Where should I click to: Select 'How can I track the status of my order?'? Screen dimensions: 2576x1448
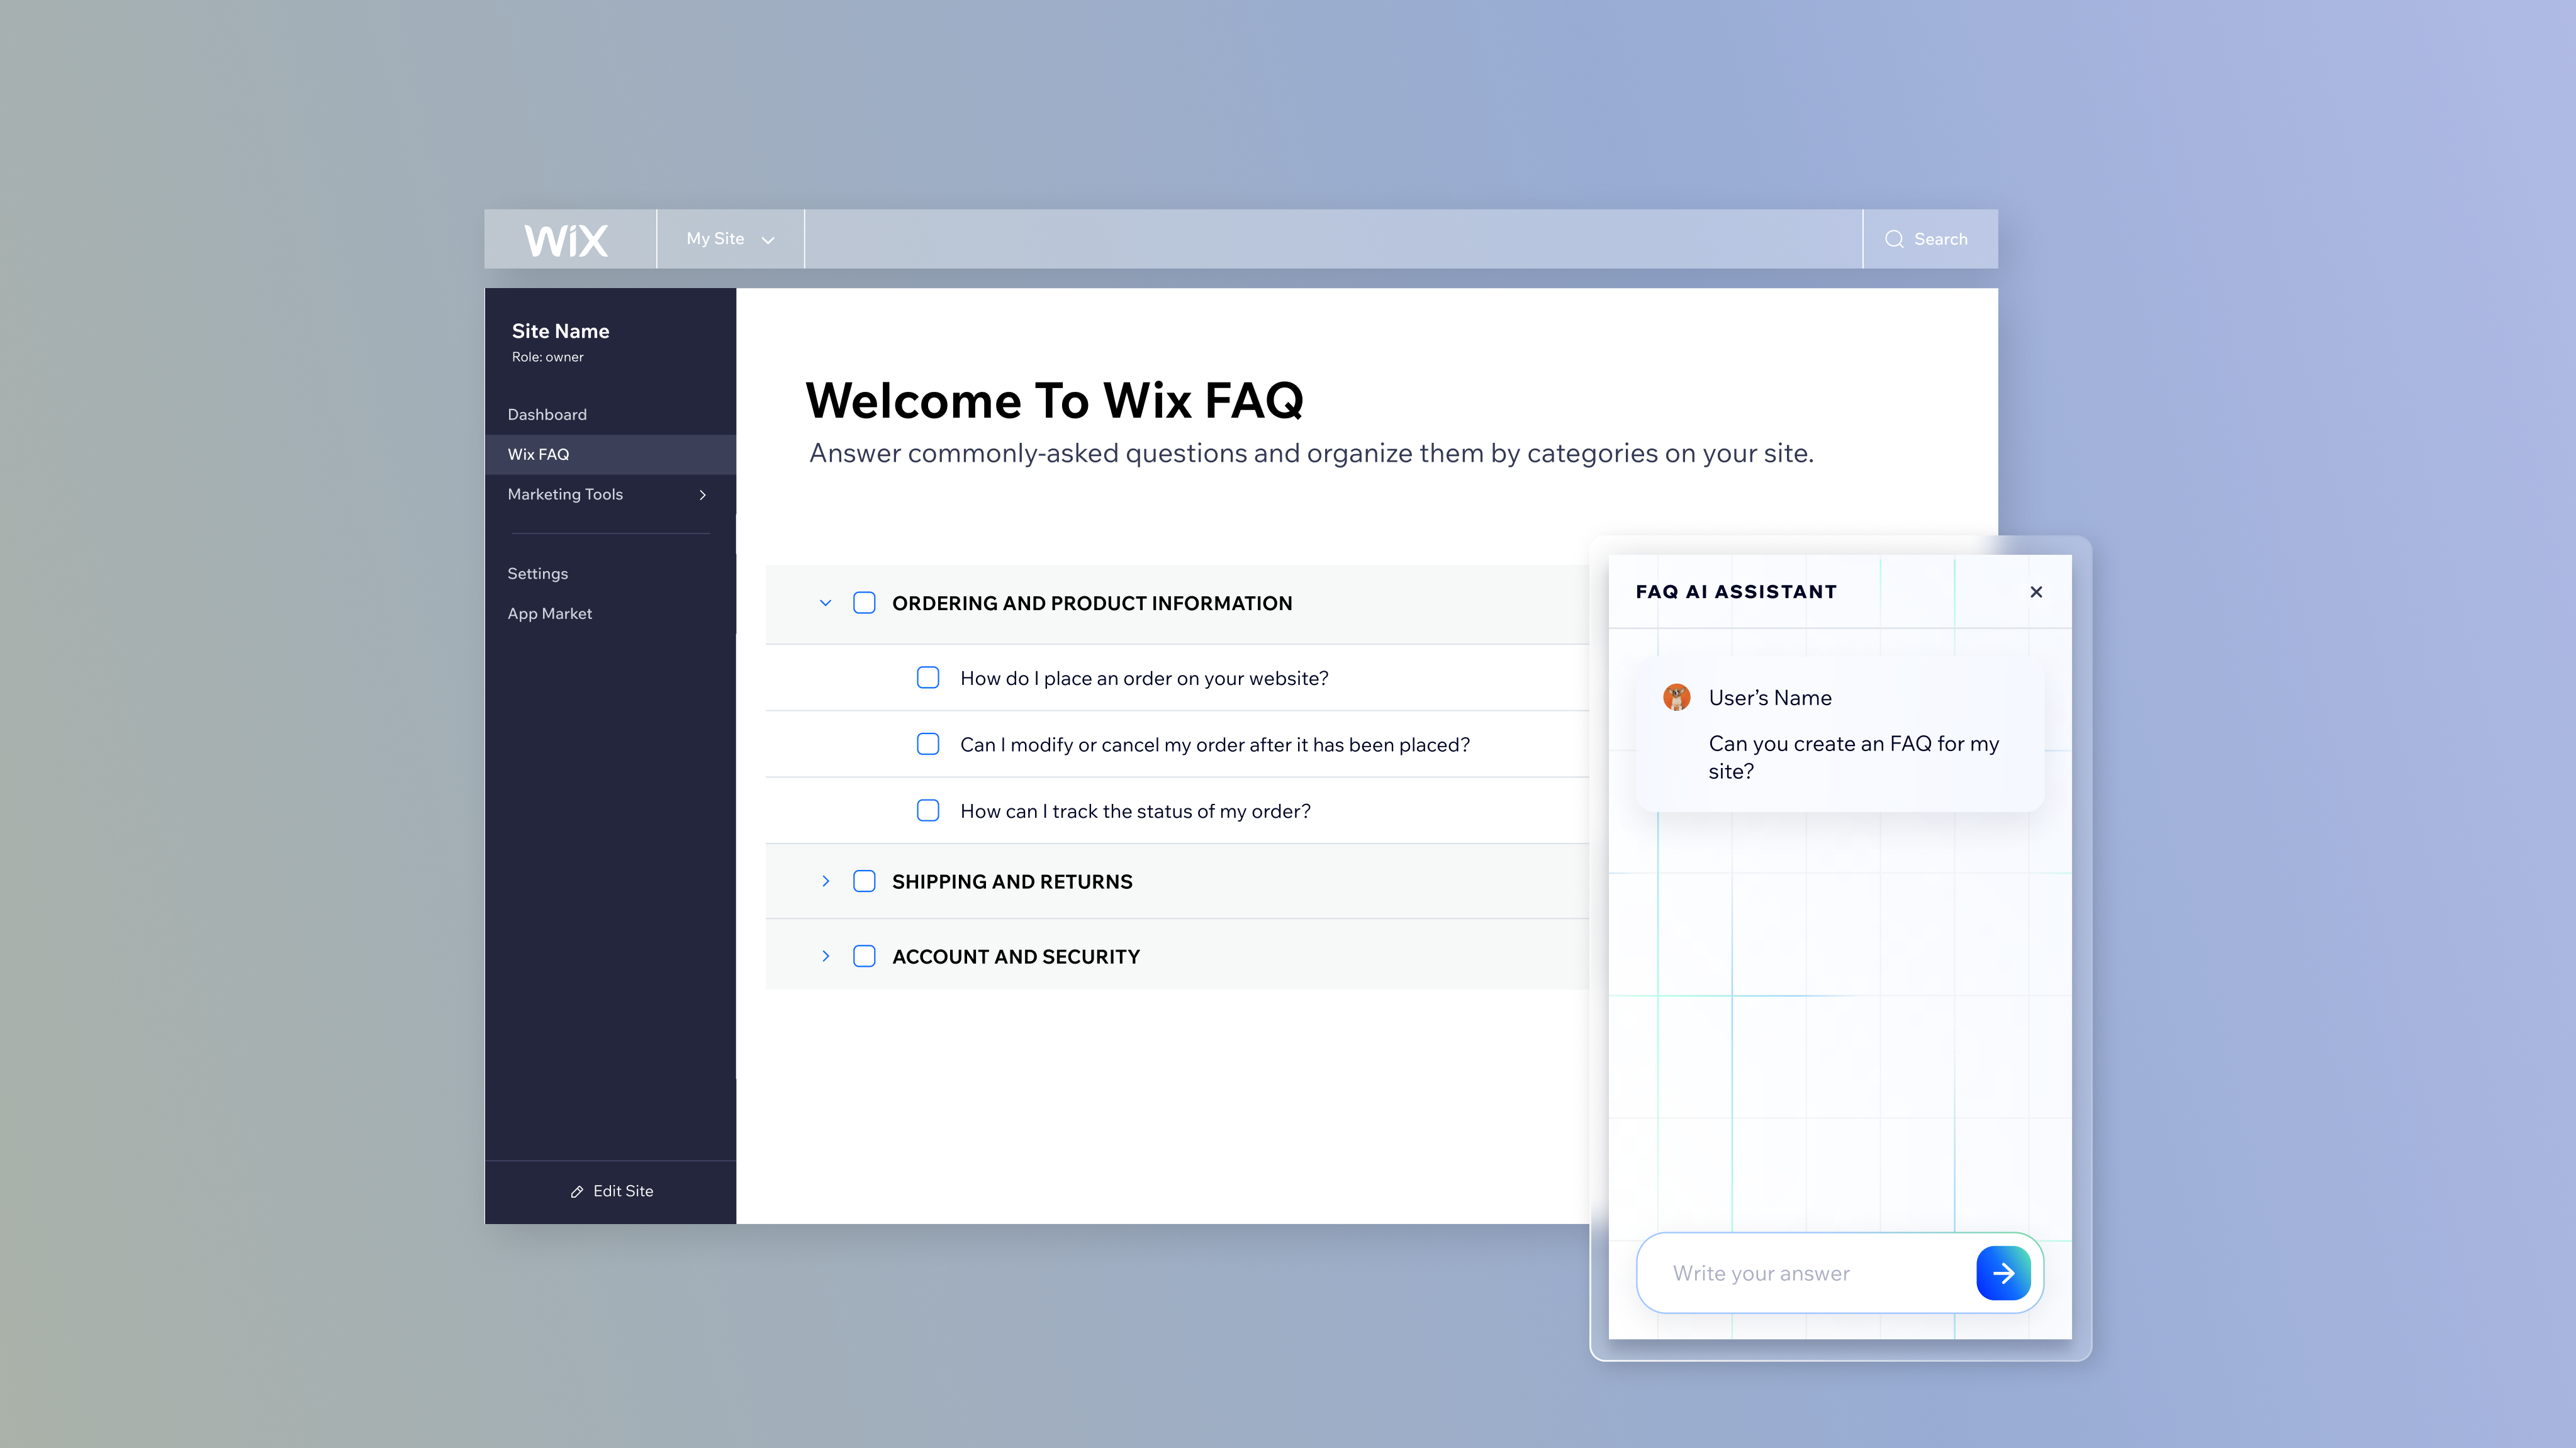tap(1135, 811)
